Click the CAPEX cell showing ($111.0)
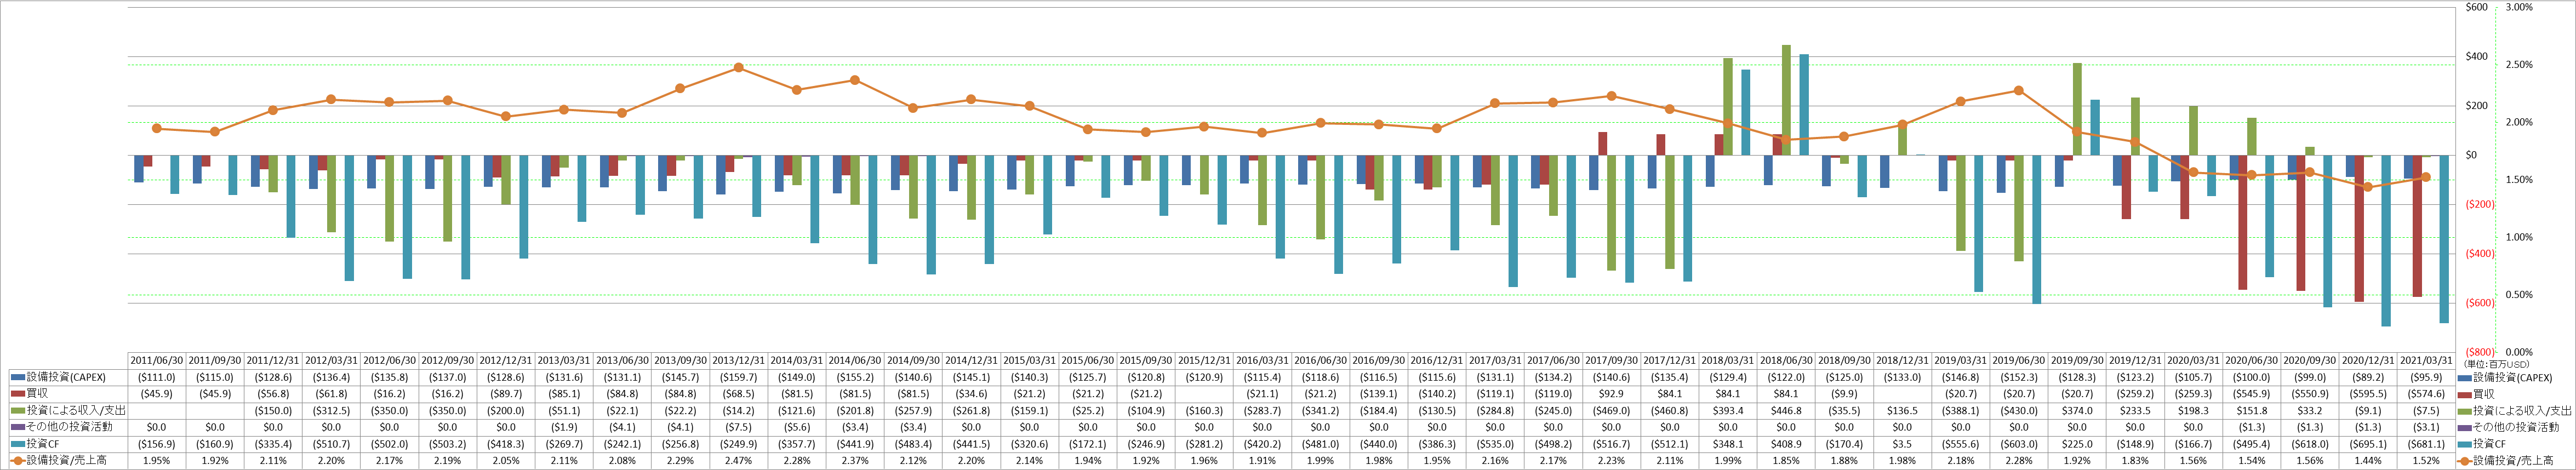 point(157,378)
